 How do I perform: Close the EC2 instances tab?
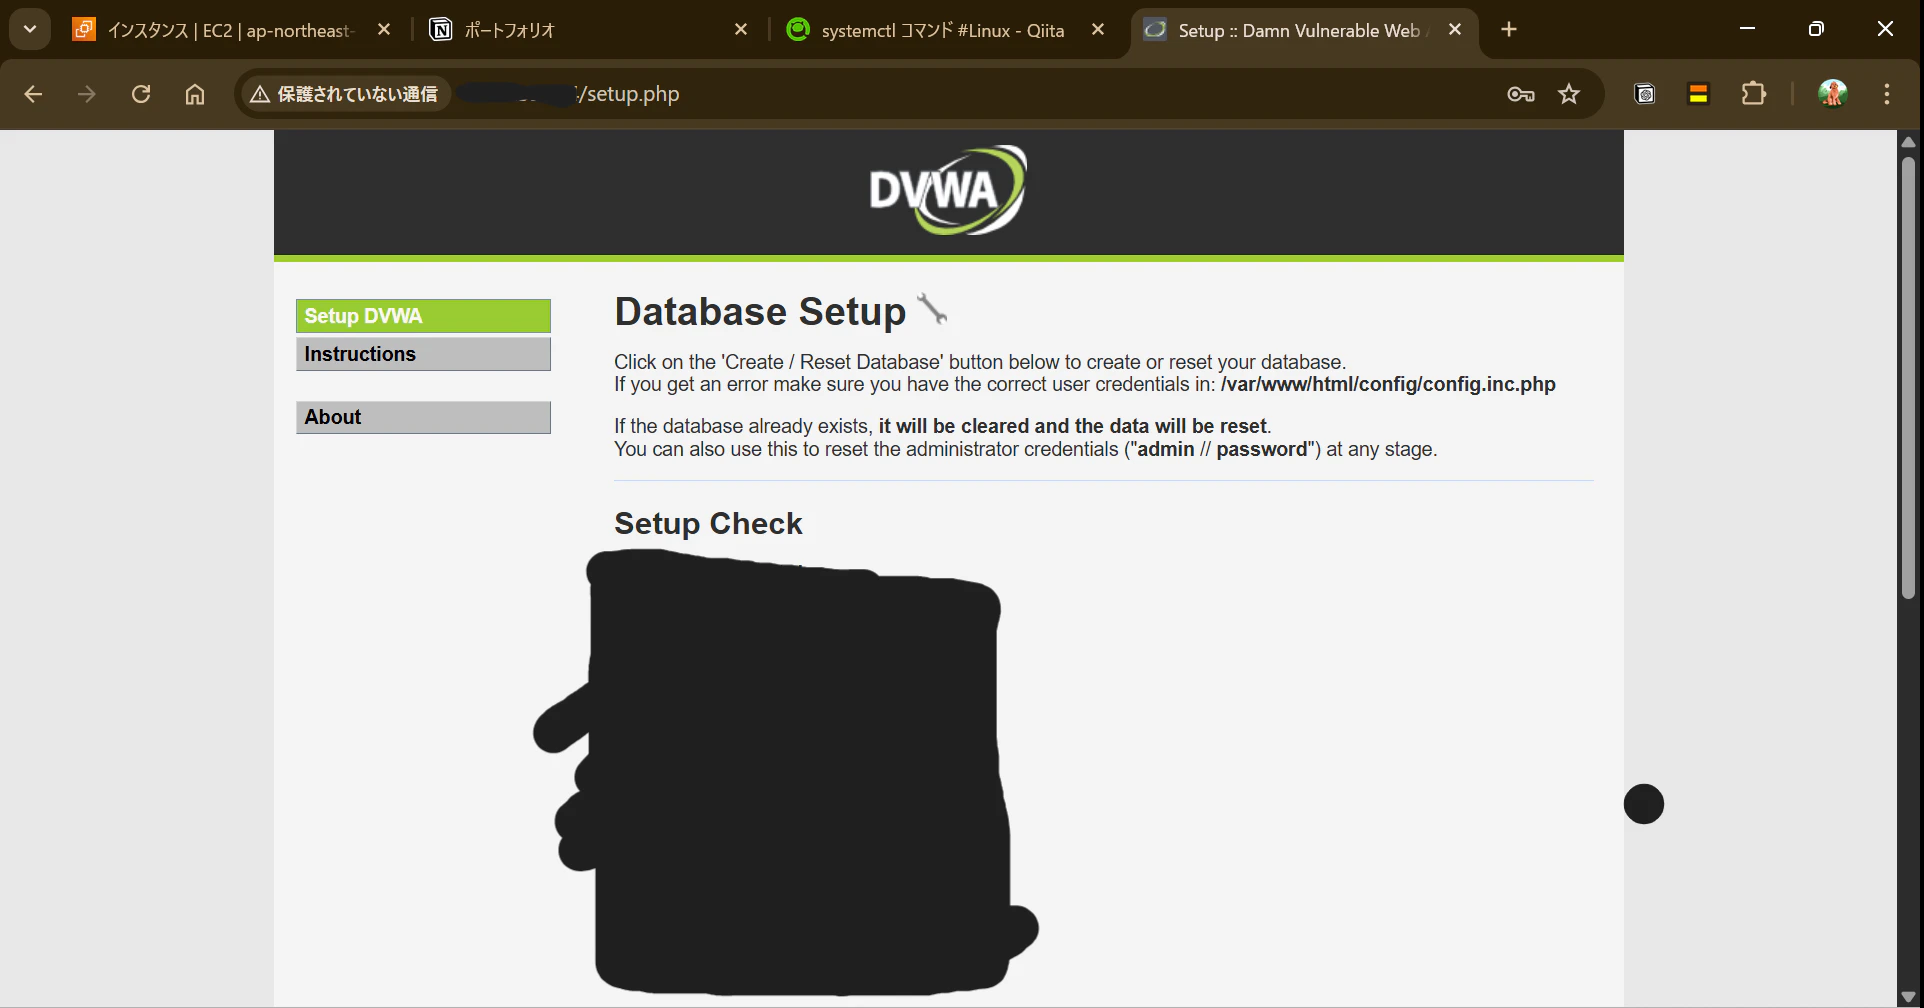[x=384, y=30]
